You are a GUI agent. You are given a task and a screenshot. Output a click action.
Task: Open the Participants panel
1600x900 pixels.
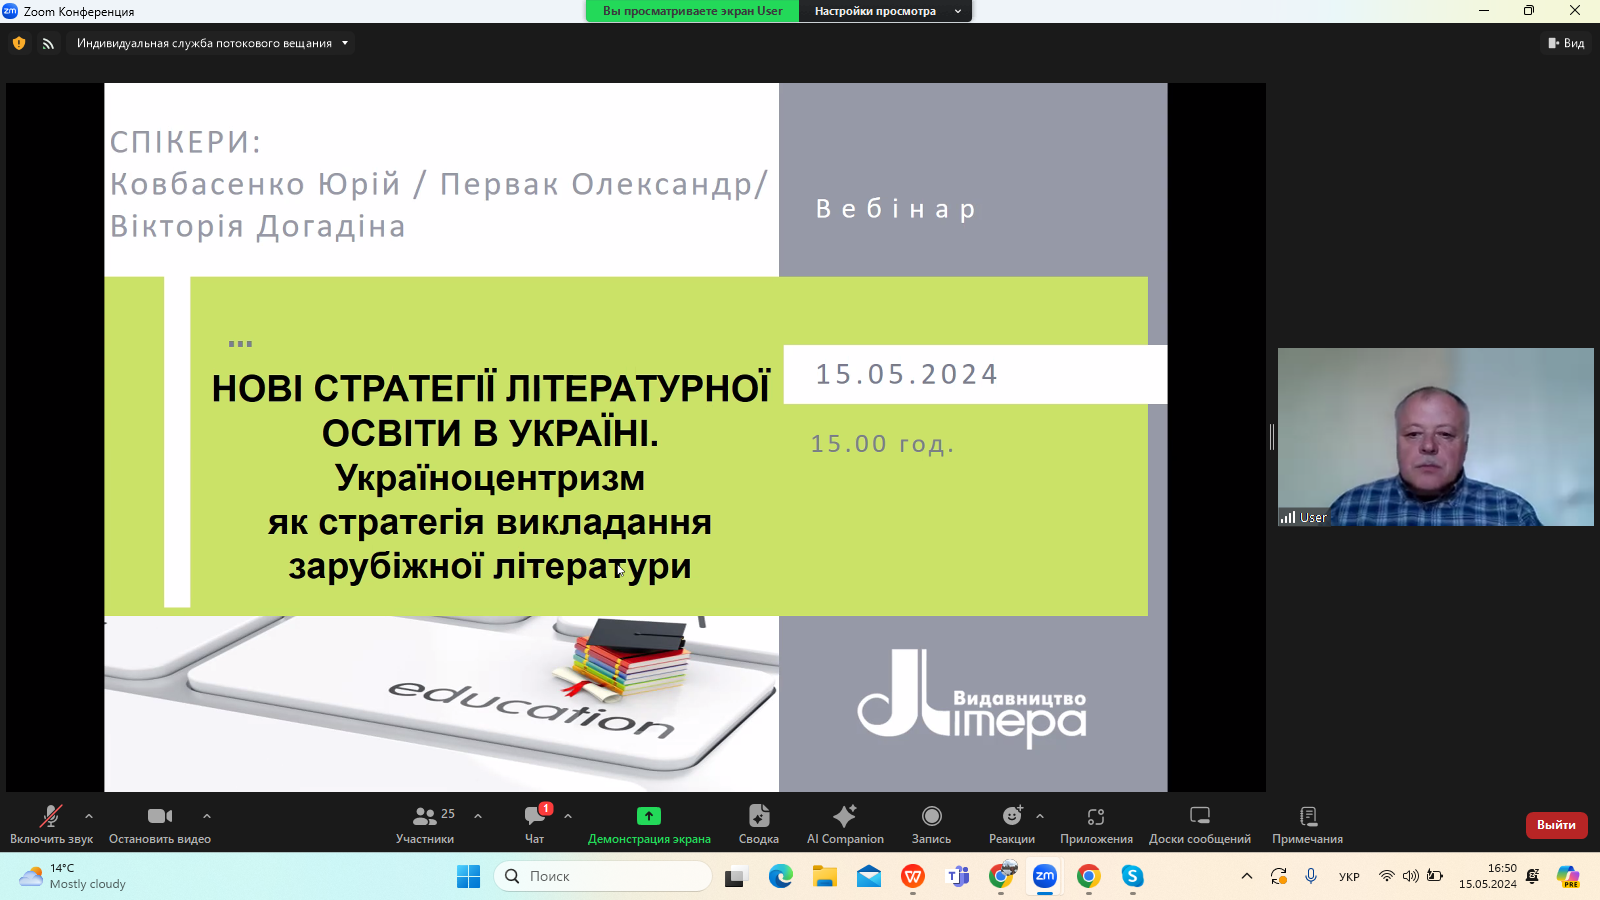425,824
